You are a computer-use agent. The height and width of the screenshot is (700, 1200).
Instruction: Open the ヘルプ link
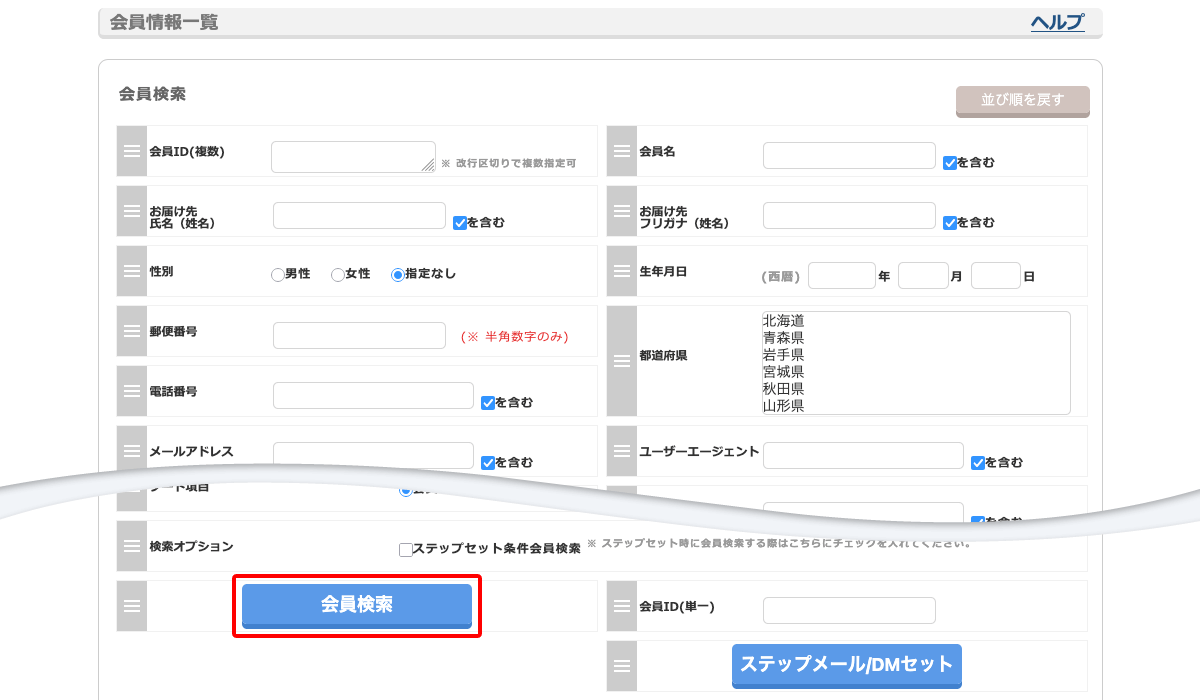pyautogui.click(x=1057, y=23)
